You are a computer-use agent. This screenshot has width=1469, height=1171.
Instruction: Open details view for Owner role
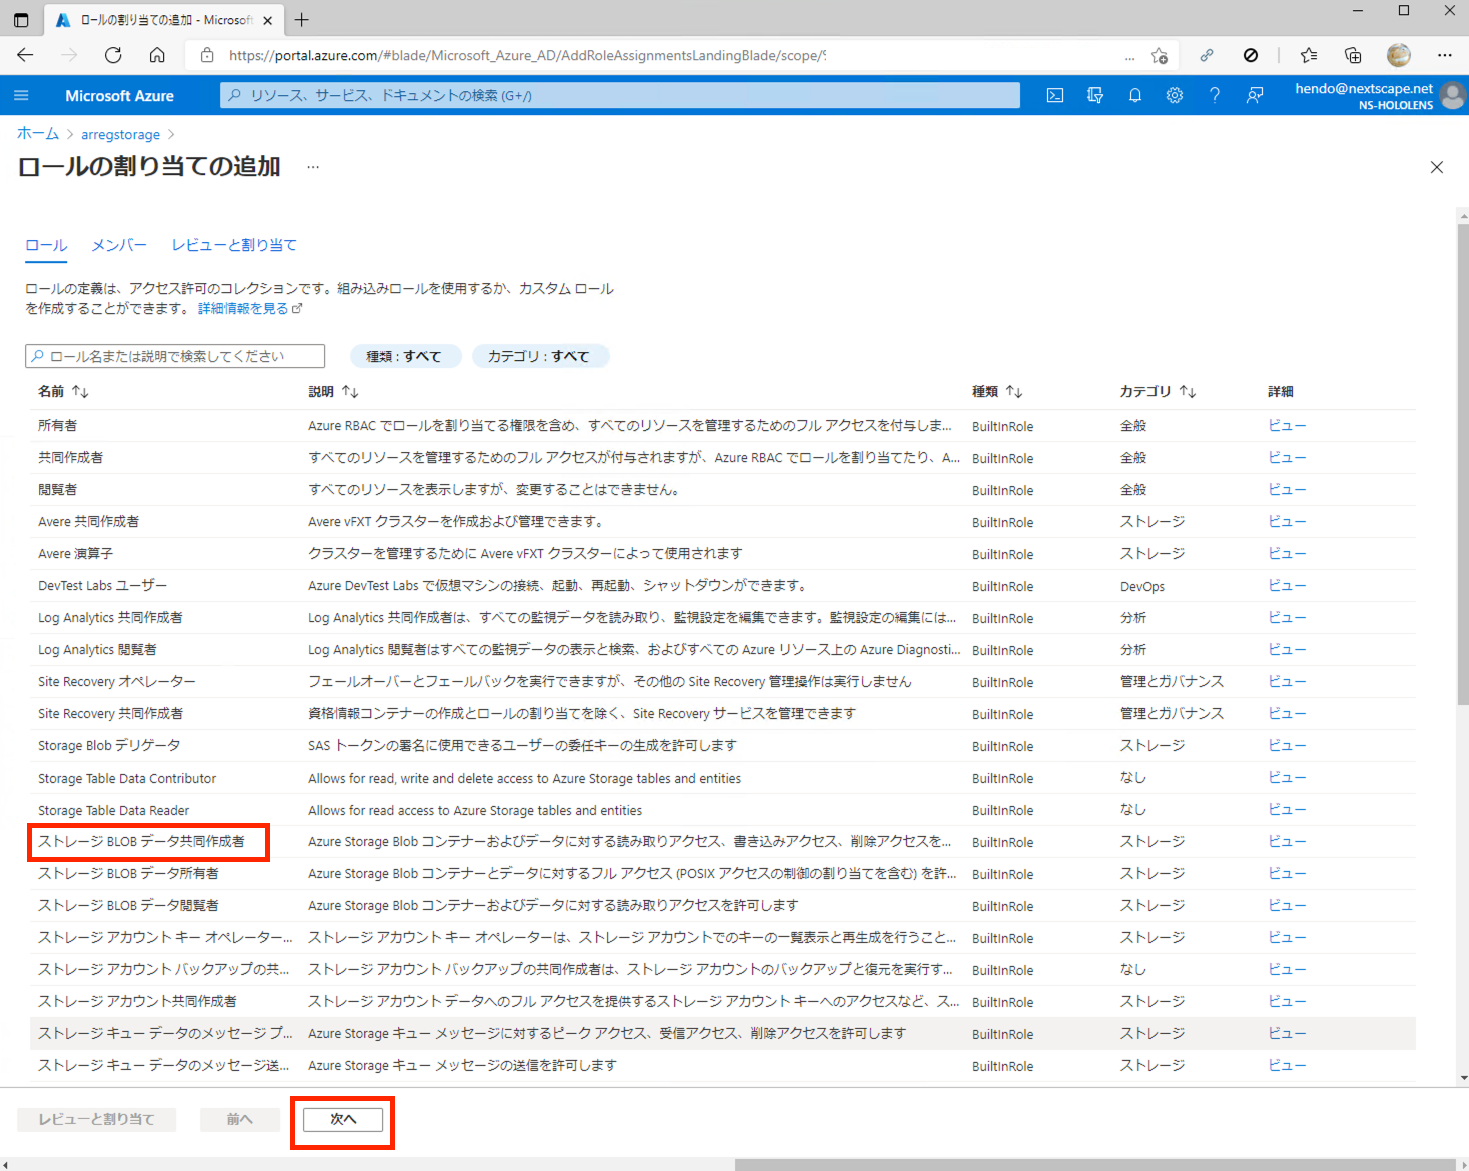[1287, 426]
